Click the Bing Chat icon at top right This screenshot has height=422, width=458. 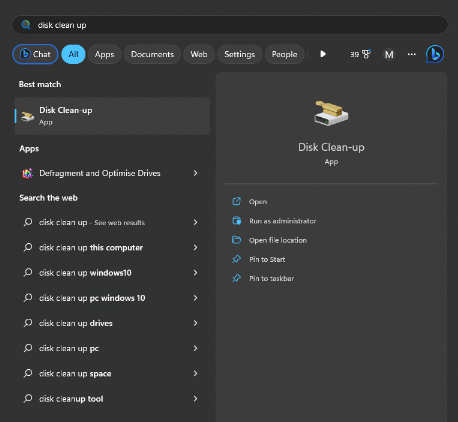435,54
